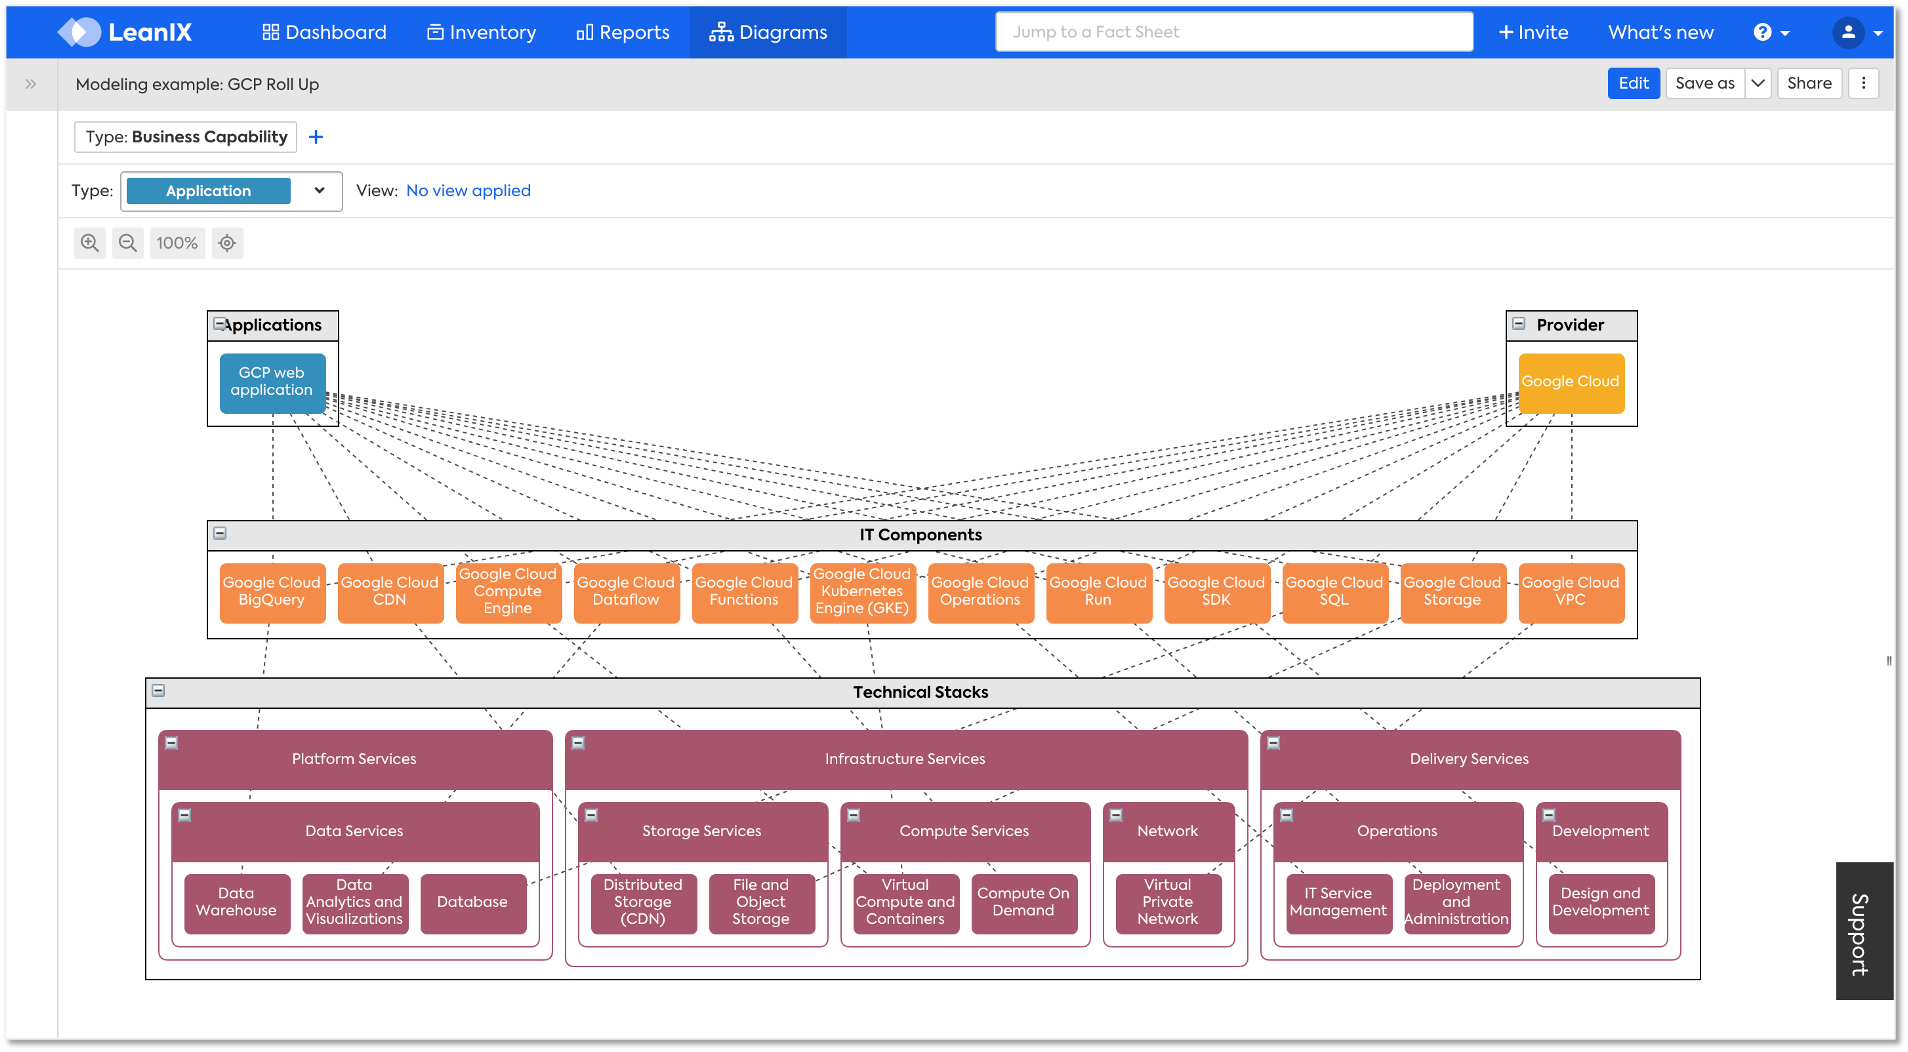Expand the left sidebar panel
This screenshot has width=1908, height=1052.
[31, 84]
